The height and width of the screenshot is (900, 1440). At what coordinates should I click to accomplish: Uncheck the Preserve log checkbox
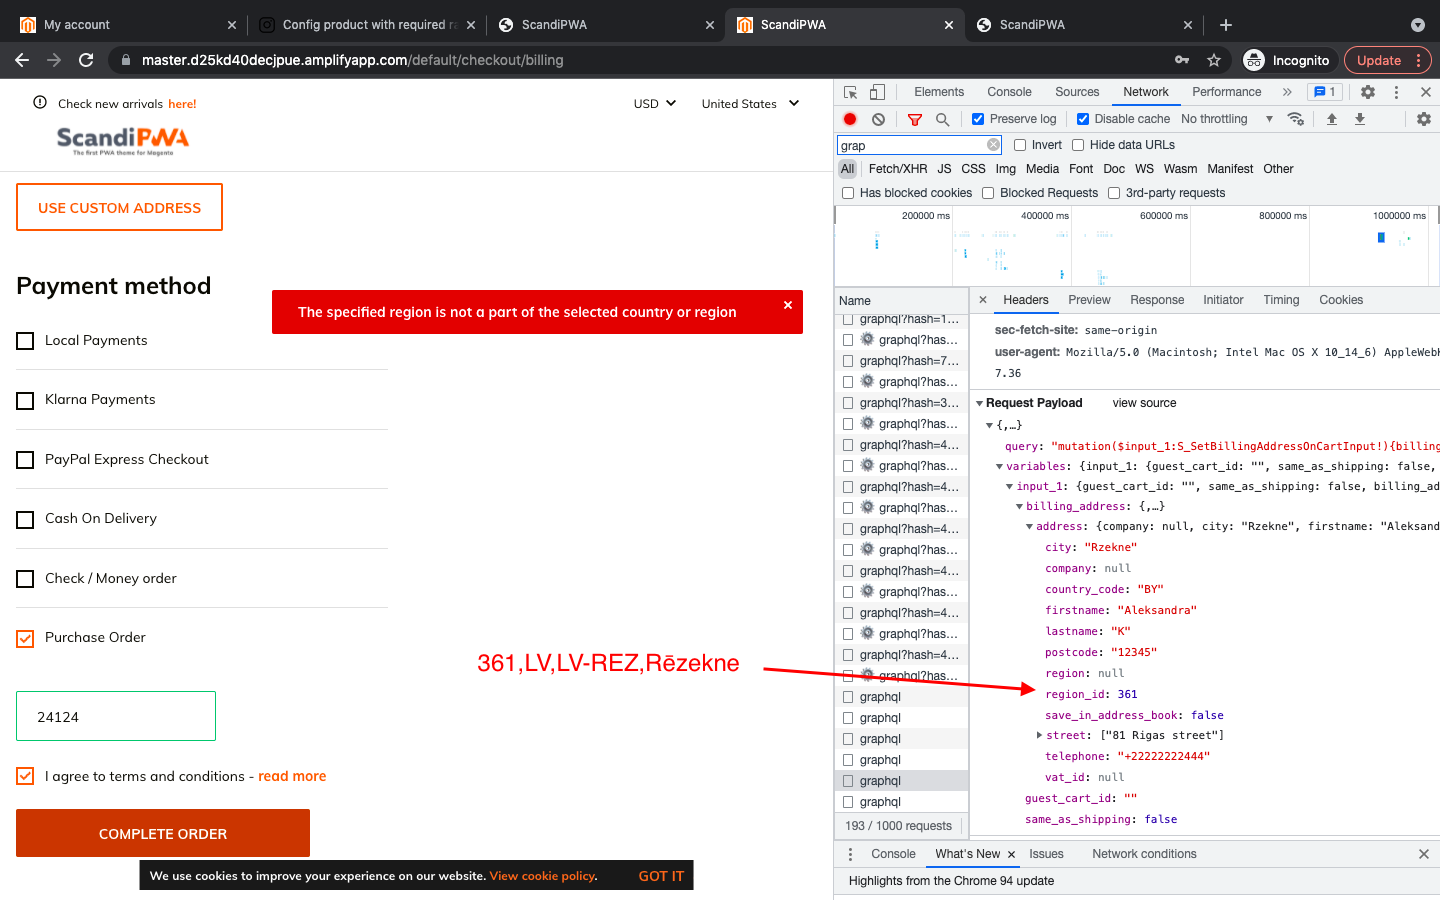[978, 119]
